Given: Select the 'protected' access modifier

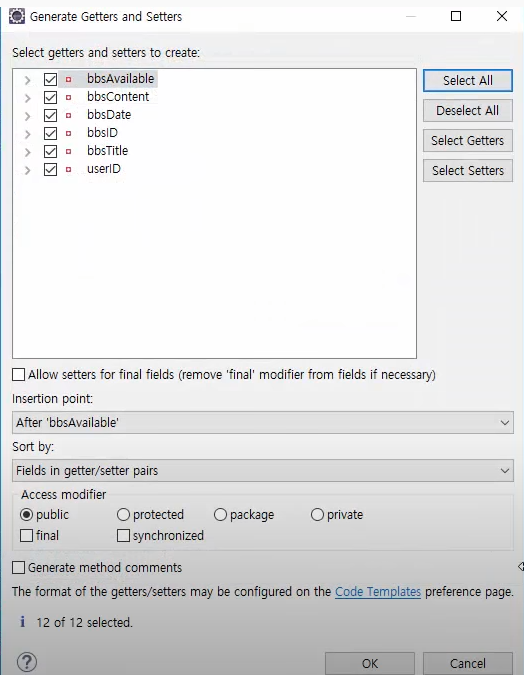Looking at the screenshot, I should pyautogui.click(x=123, y=514).
